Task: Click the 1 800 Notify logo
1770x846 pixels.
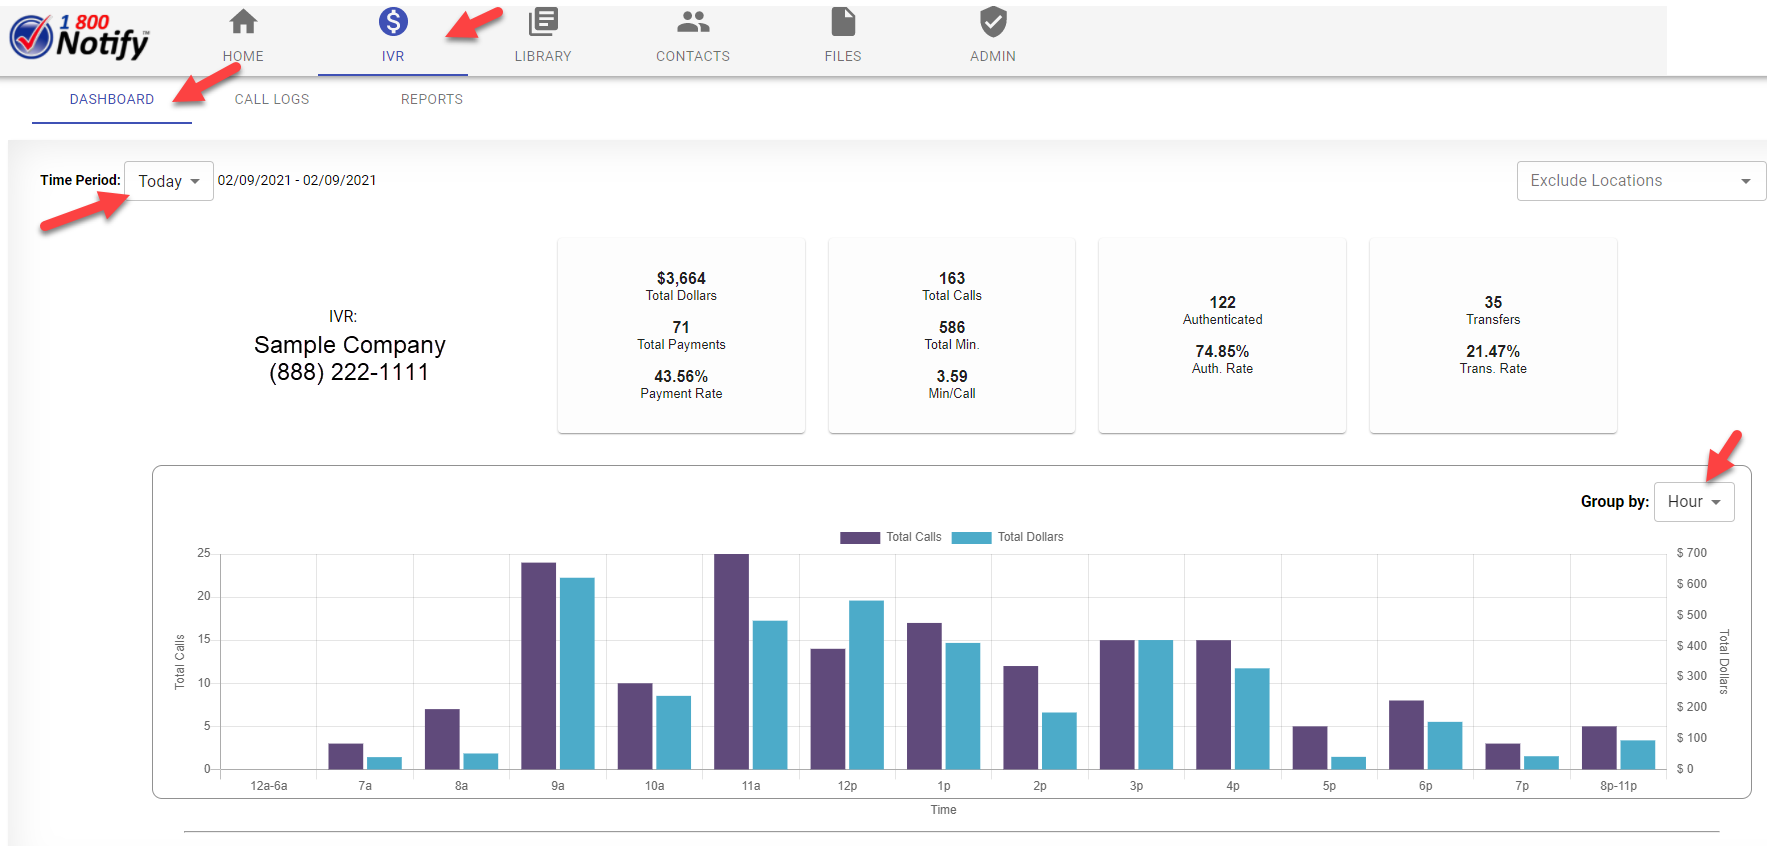Action: [80, 37]
